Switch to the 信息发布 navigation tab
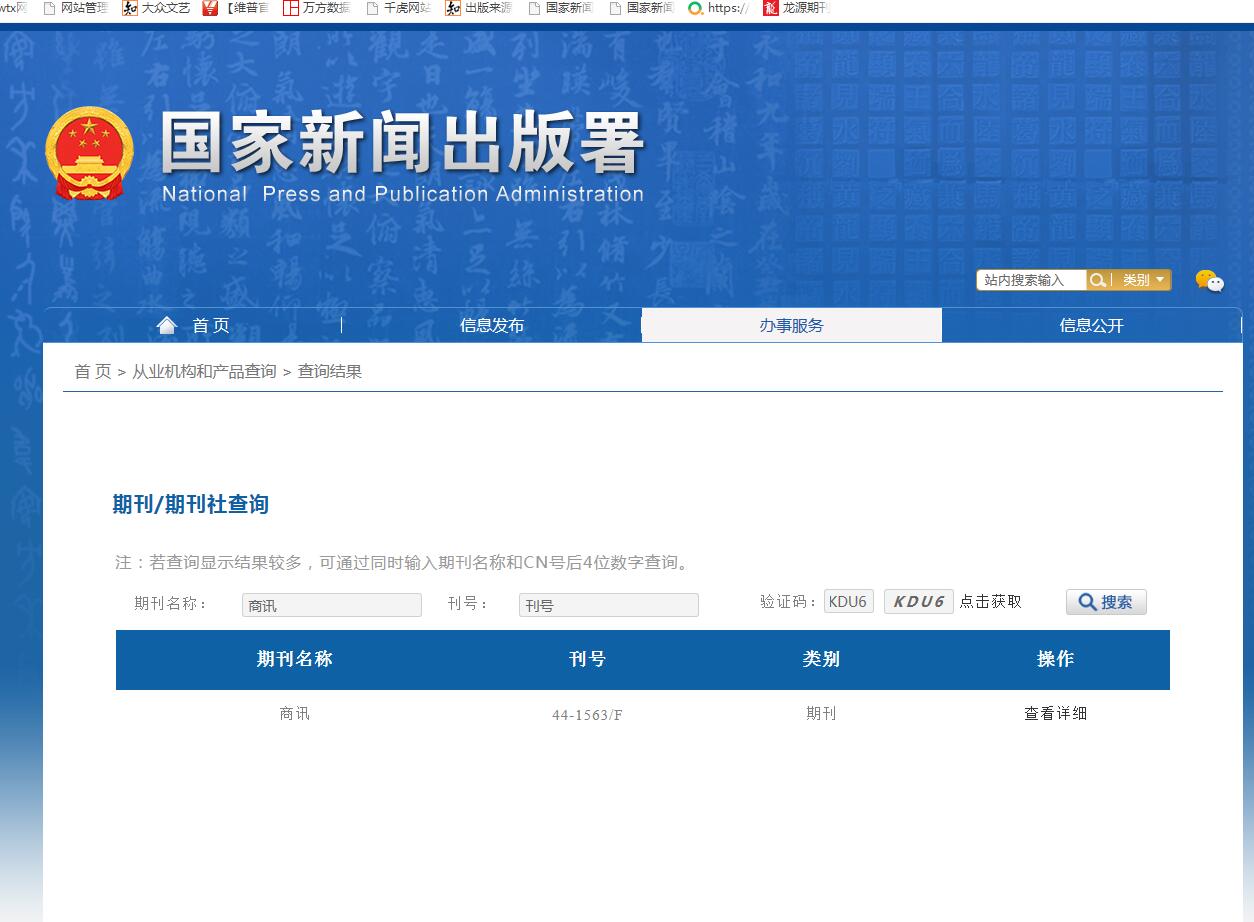Image resolution: width=1254 pixels, height=922 pixels. pyautogui.click(x=491, y=324)
